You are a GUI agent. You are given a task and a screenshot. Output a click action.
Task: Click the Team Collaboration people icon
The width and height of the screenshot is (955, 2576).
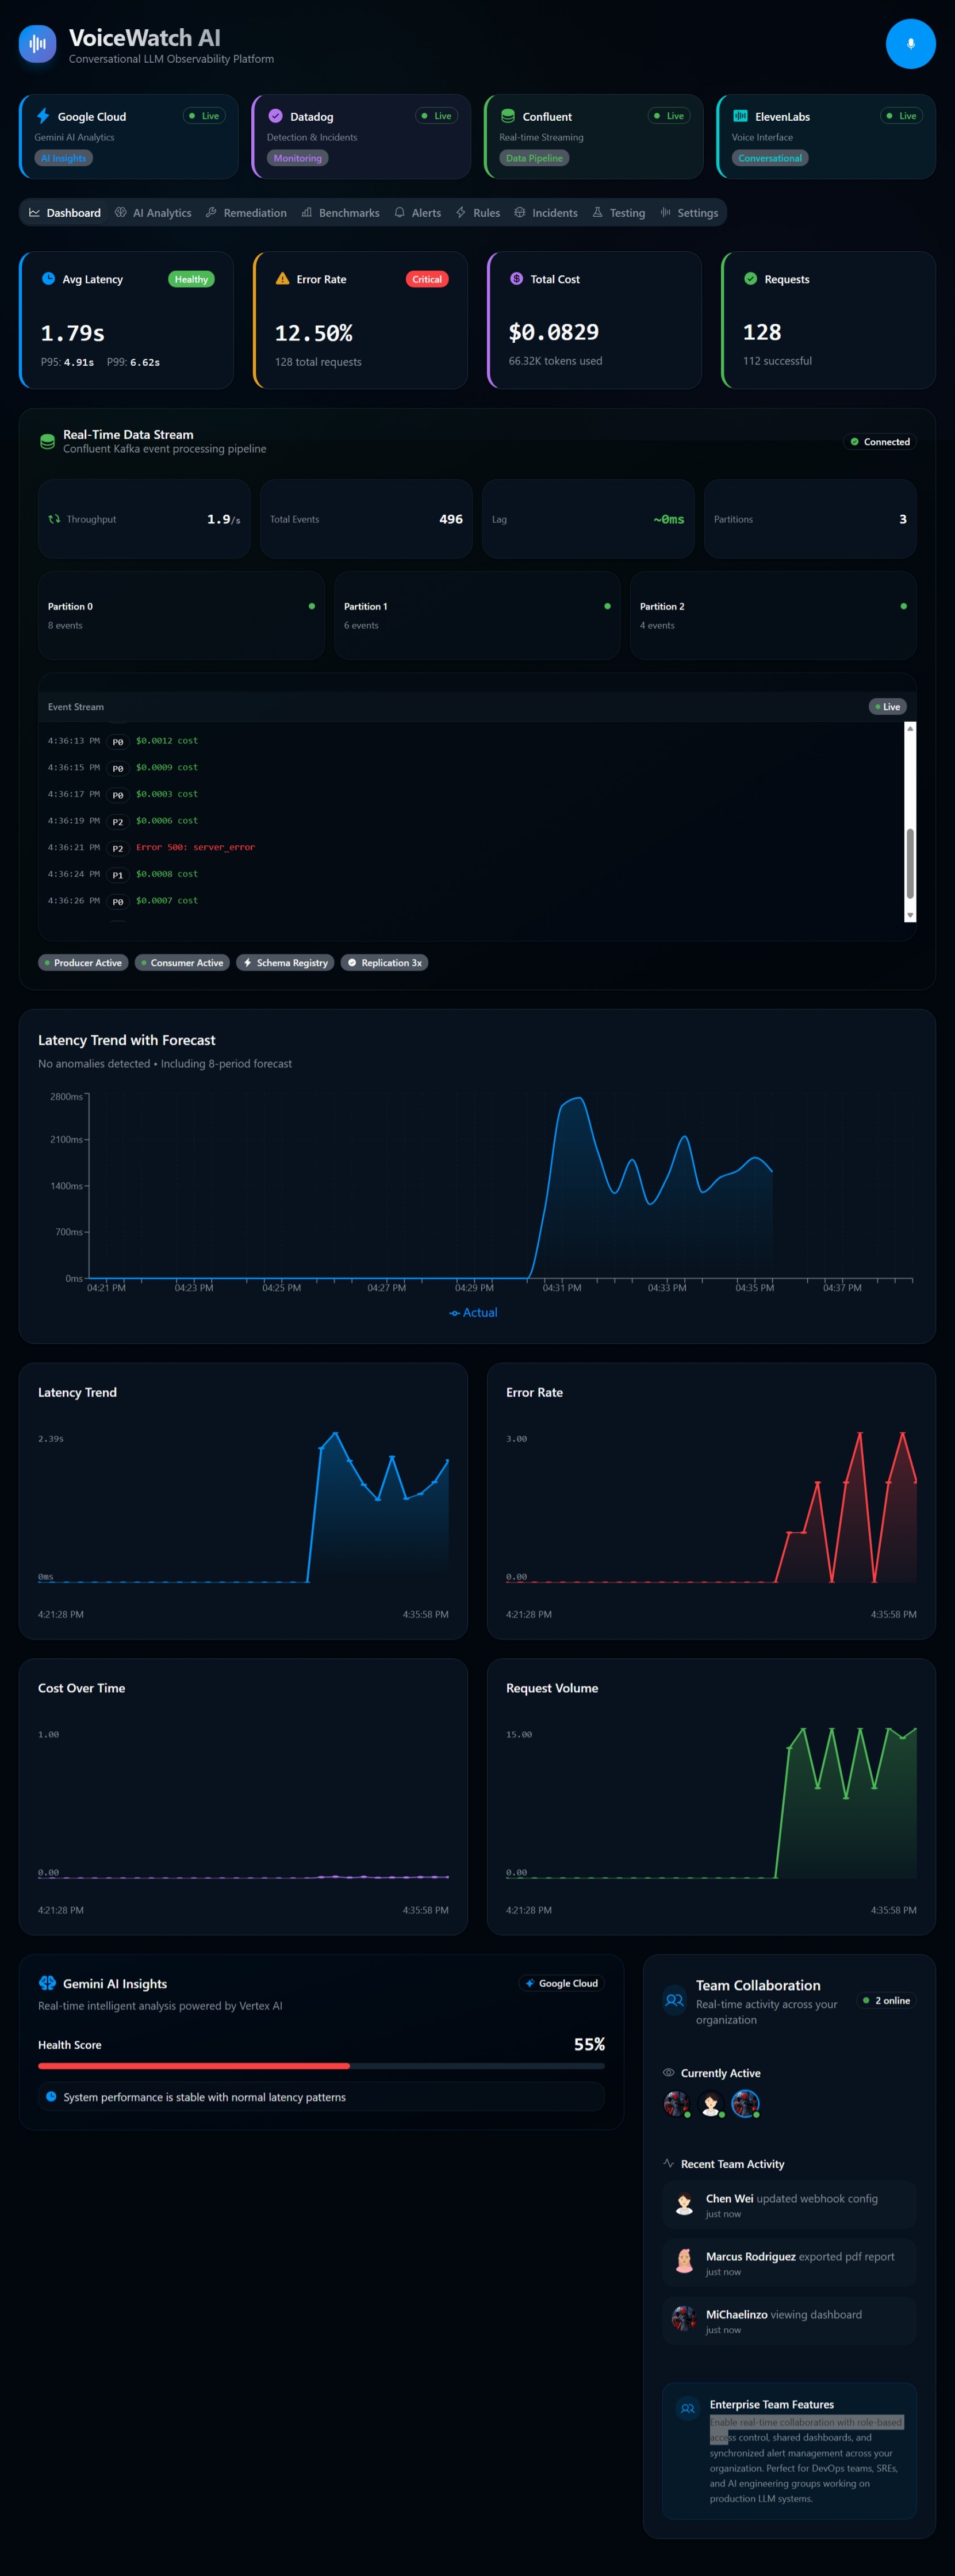[675, 2001]
